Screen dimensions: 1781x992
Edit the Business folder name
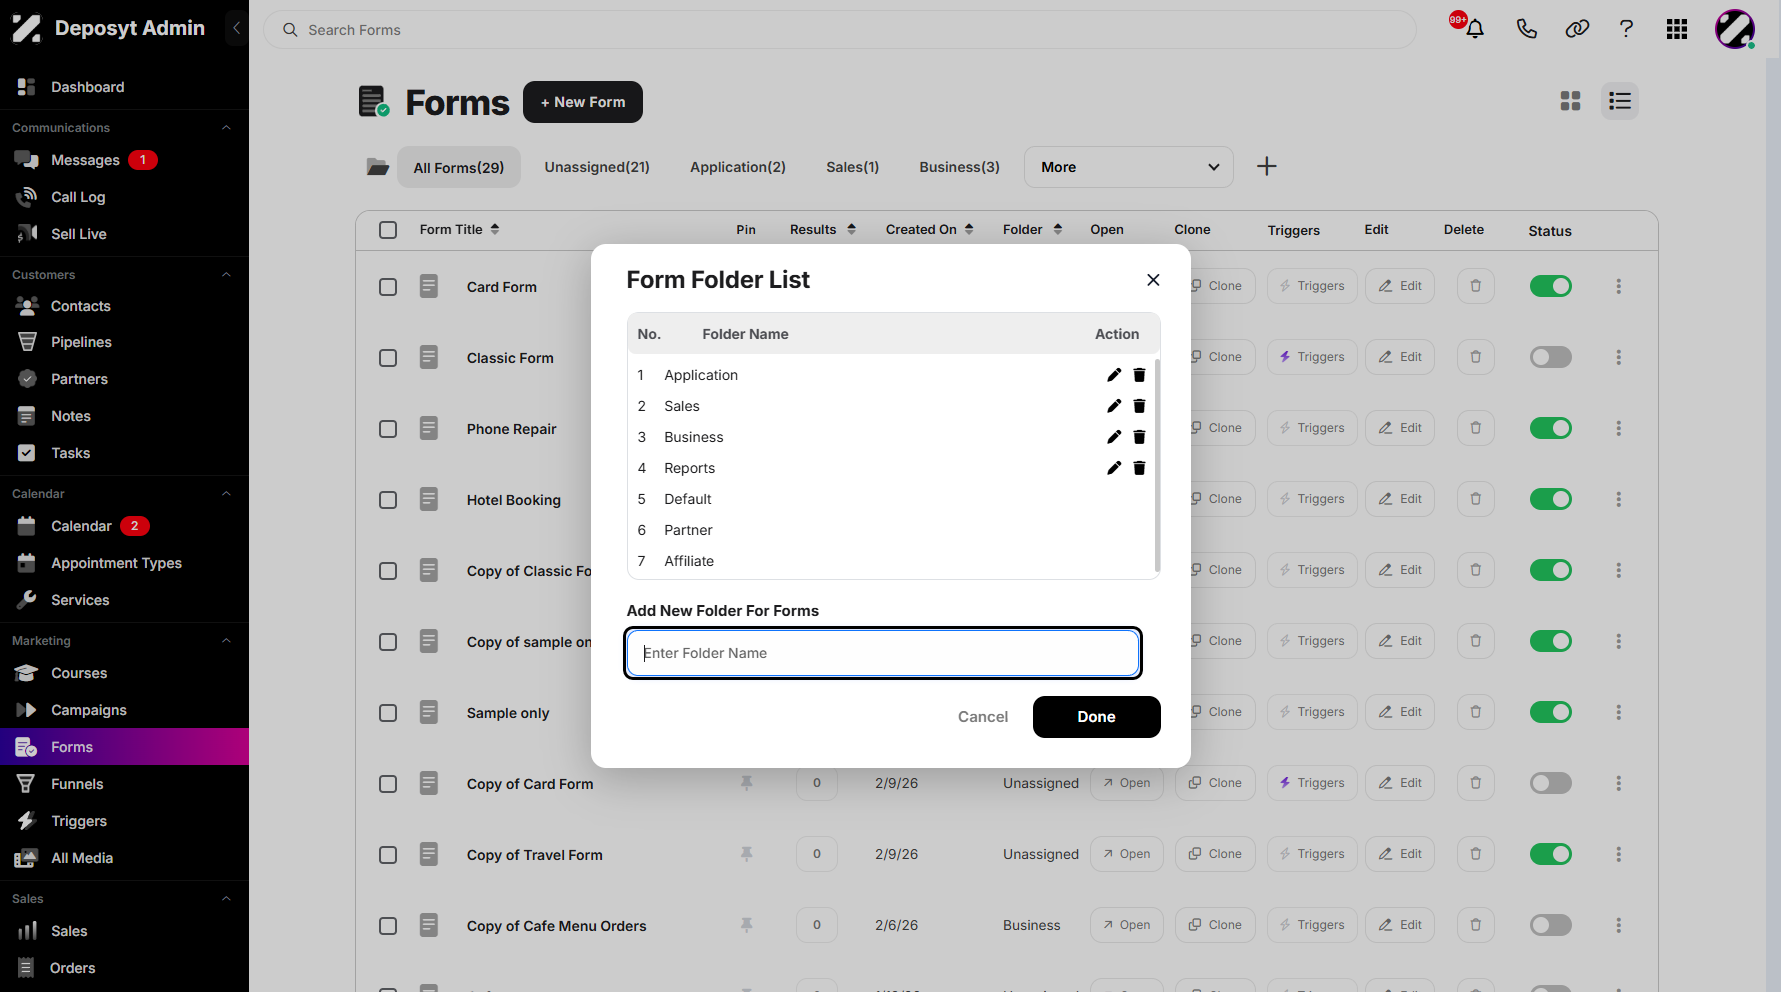(1114, 437)
